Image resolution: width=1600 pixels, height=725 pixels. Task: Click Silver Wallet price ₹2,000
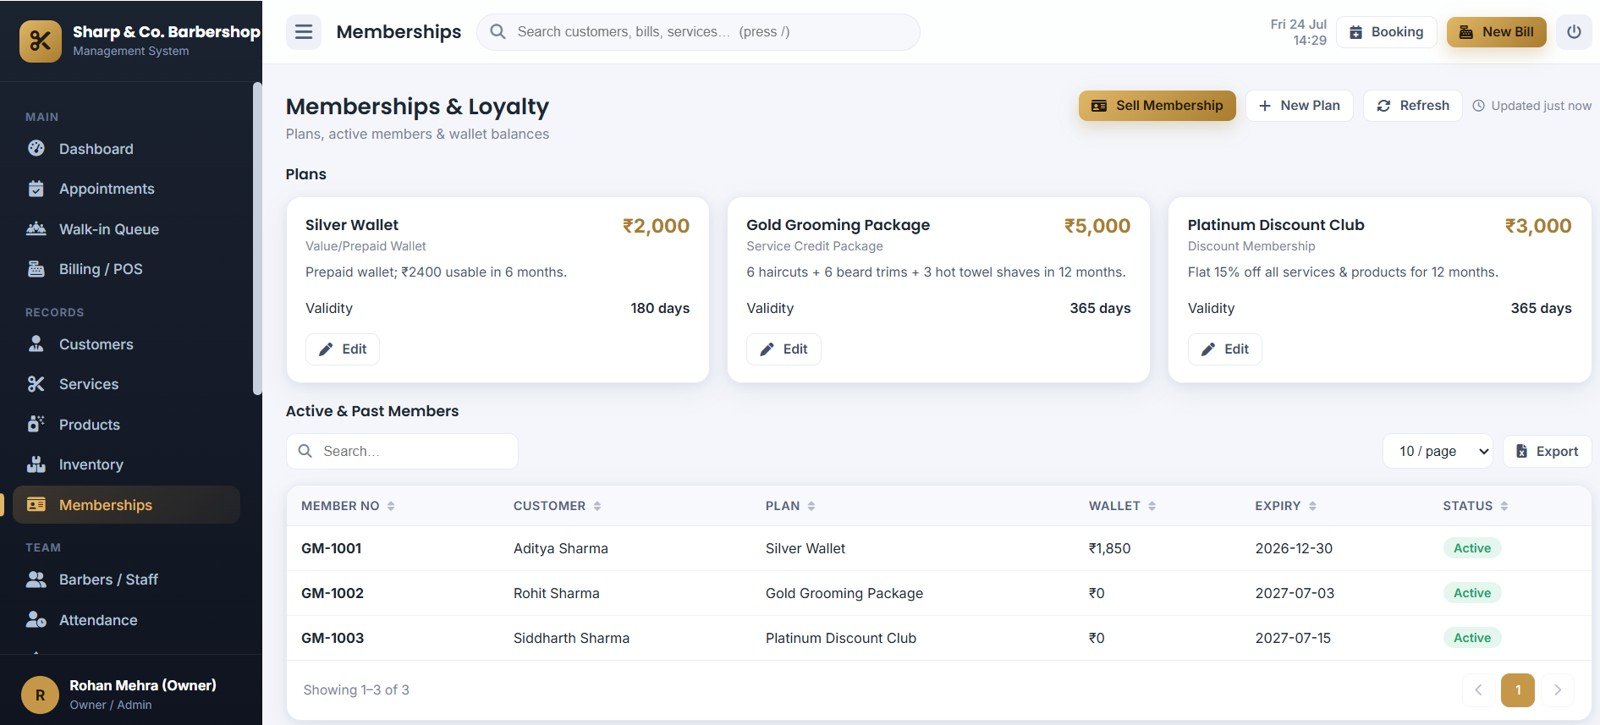tap(656, 226)
